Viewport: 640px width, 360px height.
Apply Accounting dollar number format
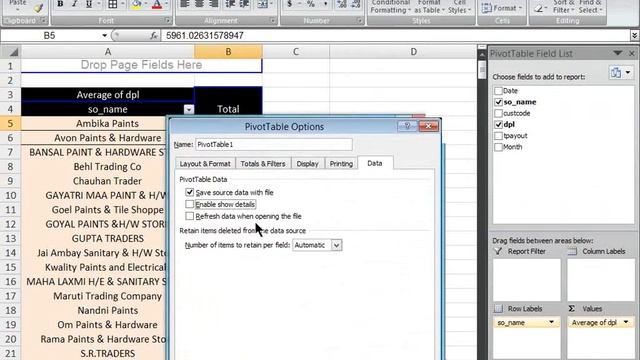point(289,4)
